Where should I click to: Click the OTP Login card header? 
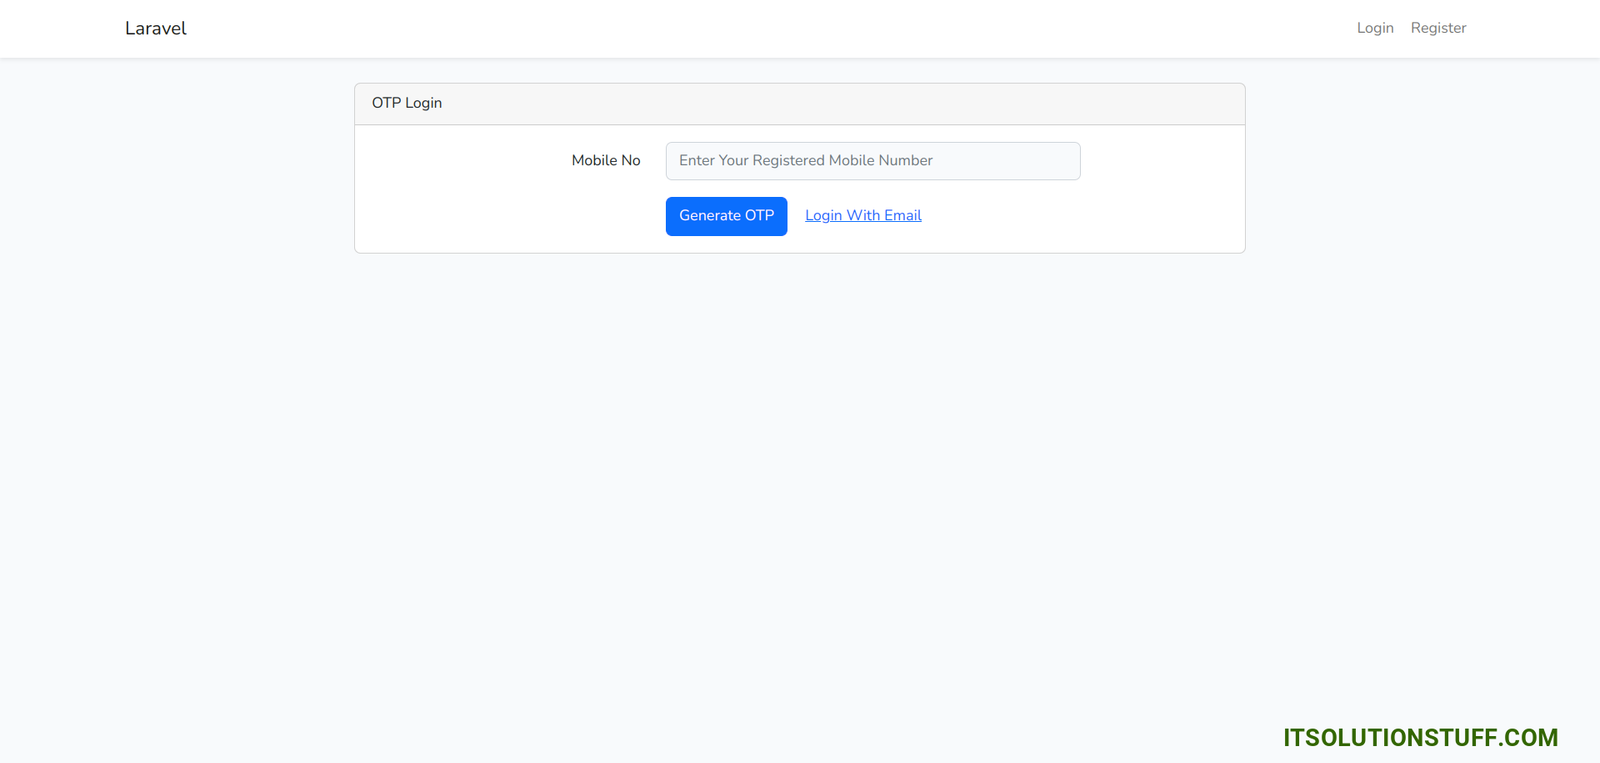(799, 103)
